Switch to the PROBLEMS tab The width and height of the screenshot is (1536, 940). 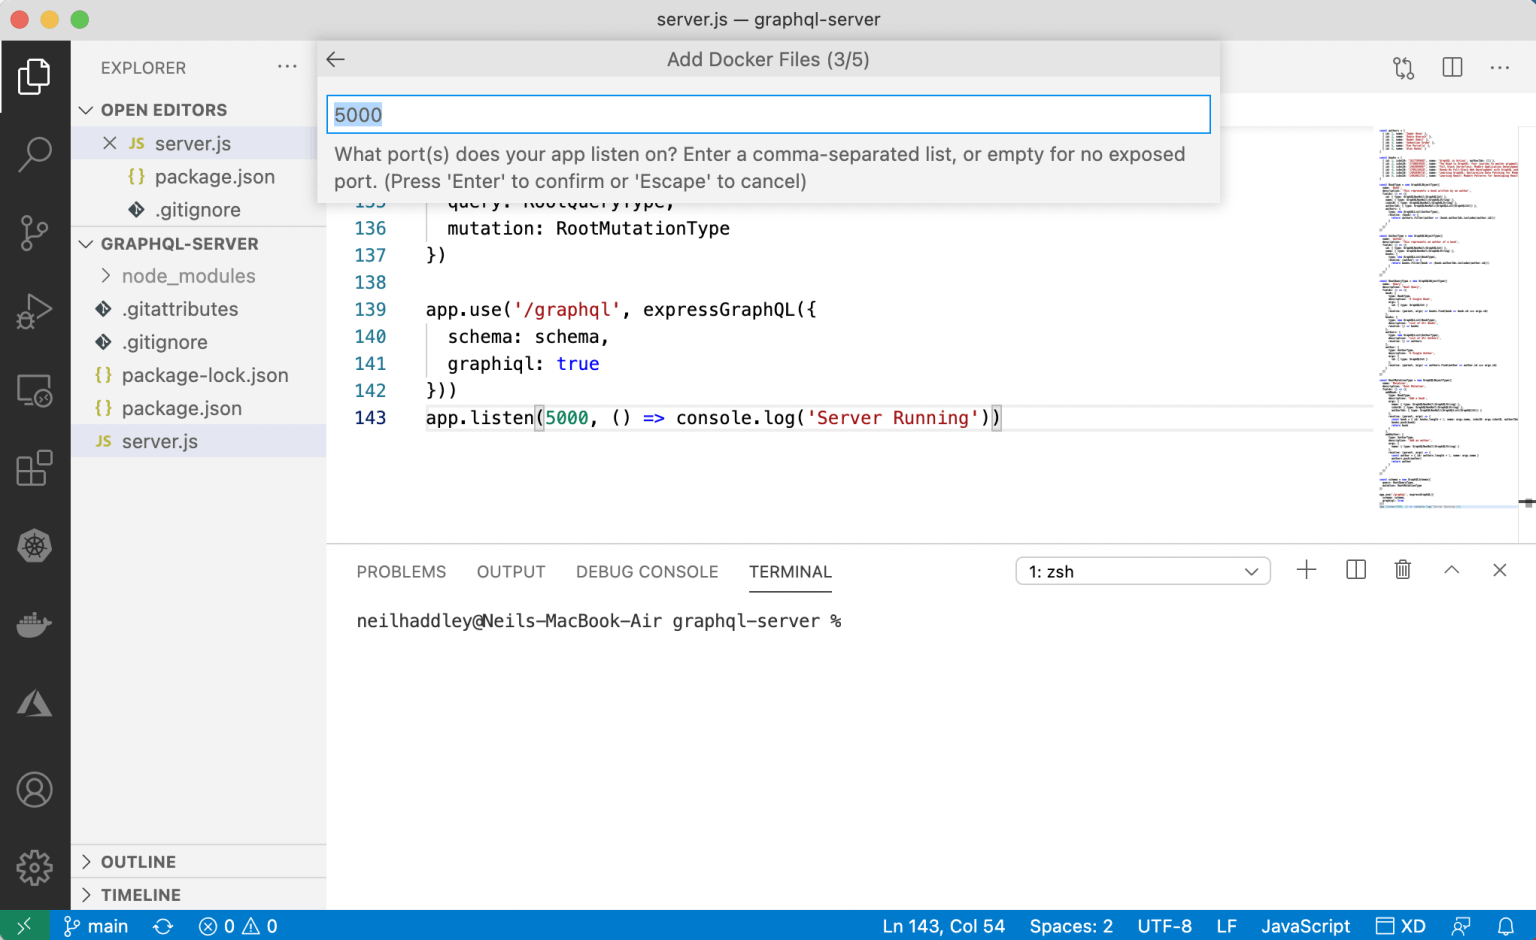pyautogui.click(x=401, y=572)
